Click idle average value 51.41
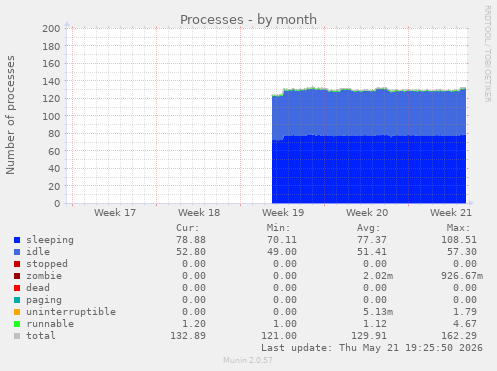 tap(372, 252)
